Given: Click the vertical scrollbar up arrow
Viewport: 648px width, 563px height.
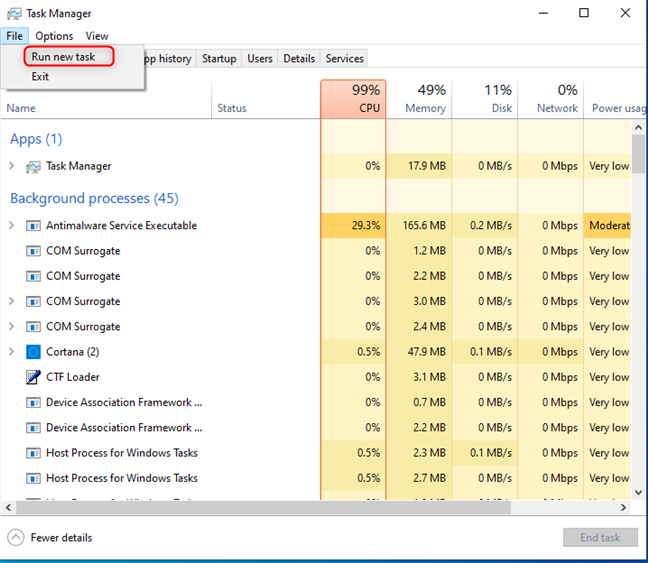Looking at the screenshot, I should pos(638,127).
